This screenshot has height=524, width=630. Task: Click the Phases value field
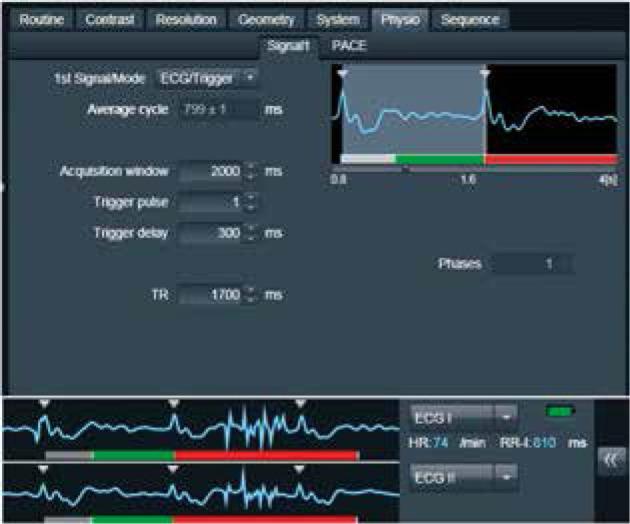(531, 264)
